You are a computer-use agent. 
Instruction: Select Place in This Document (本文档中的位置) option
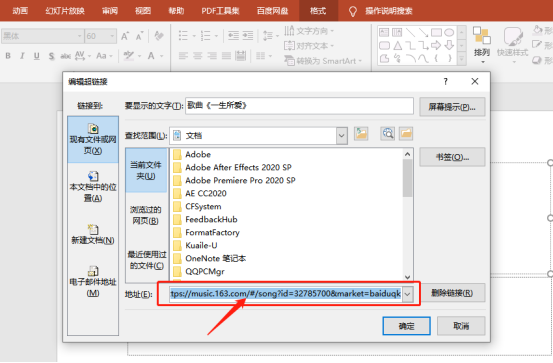point(93,187)
